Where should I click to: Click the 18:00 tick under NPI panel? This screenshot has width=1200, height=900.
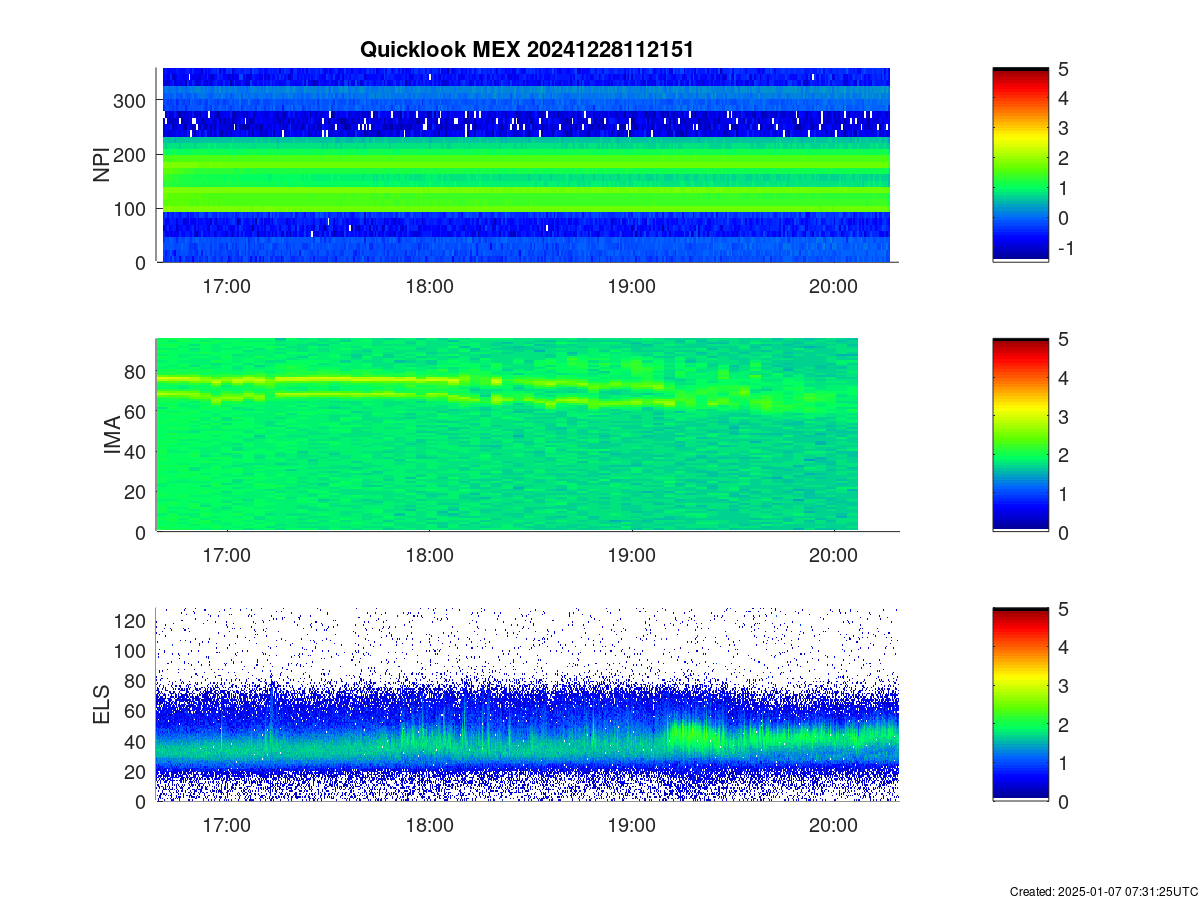pyautogui.click(x=429, y=285)
